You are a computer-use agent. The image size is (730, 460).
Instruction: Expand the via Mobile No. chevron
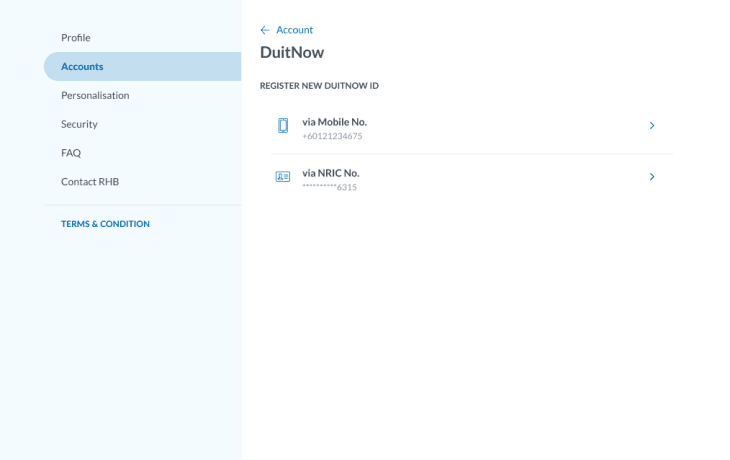click(652, 126)
